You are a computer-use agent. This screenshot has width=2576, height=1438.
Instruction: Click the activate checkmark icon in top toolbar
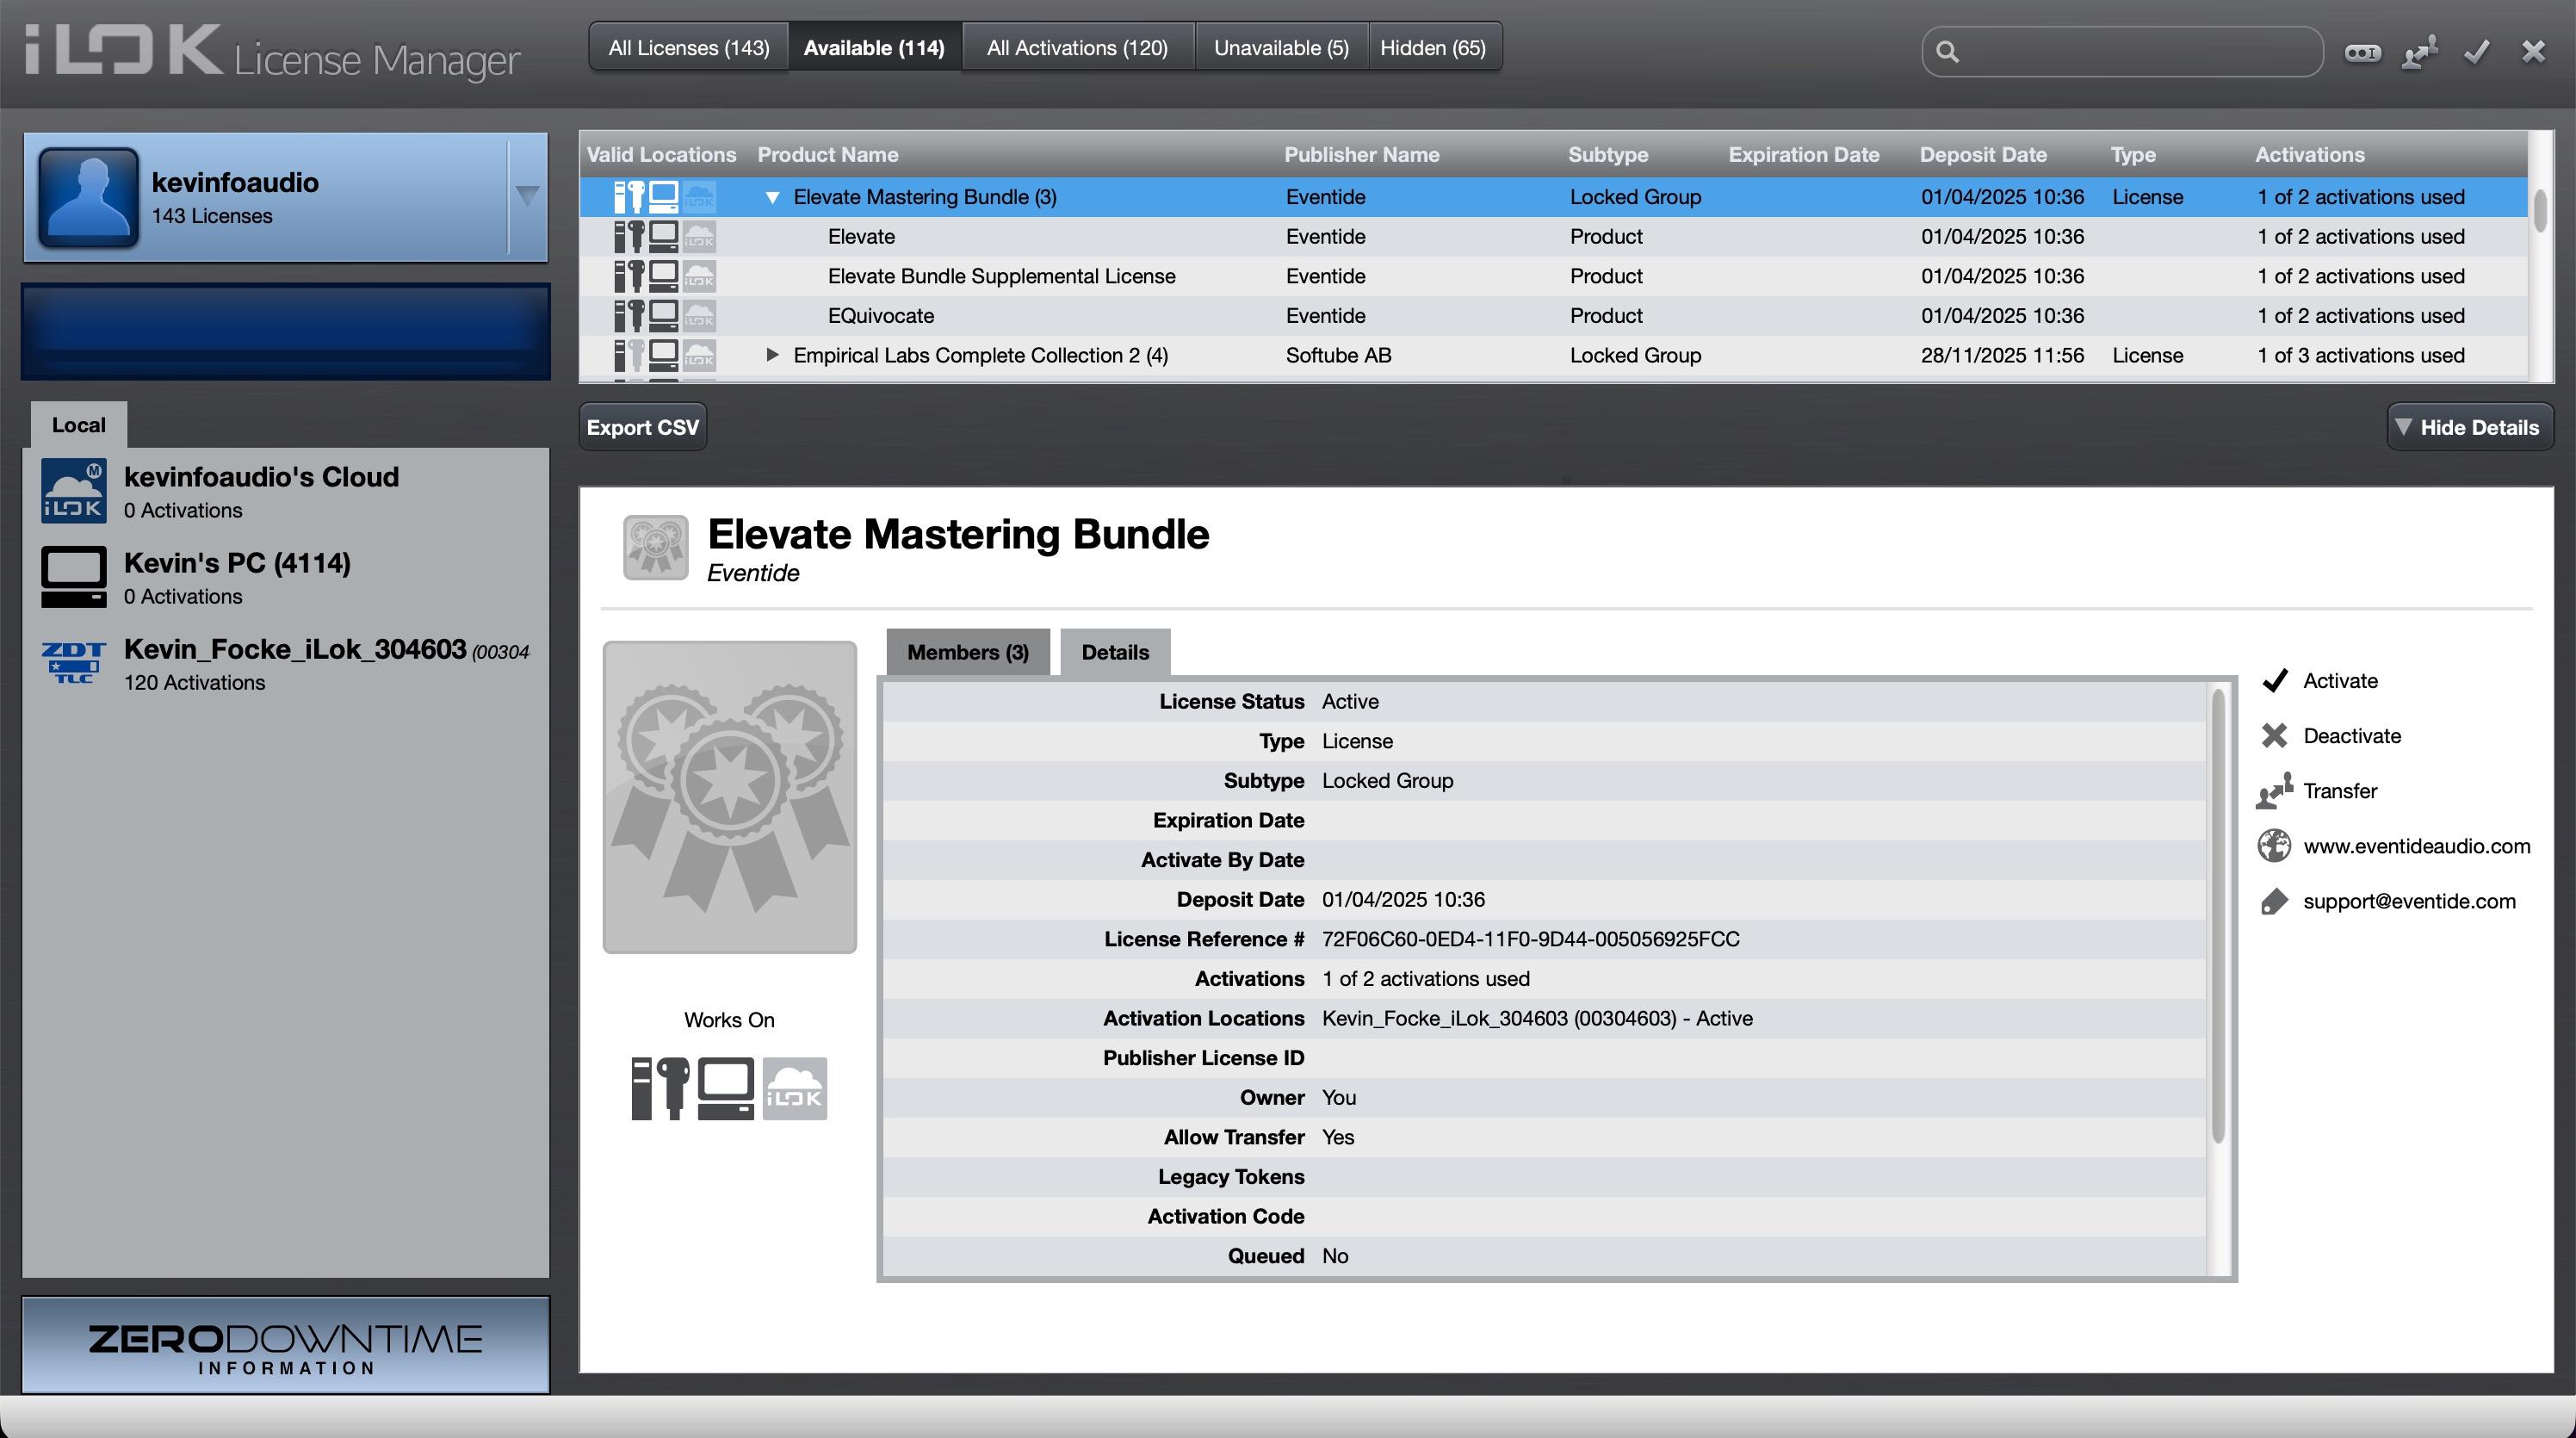2476,52
